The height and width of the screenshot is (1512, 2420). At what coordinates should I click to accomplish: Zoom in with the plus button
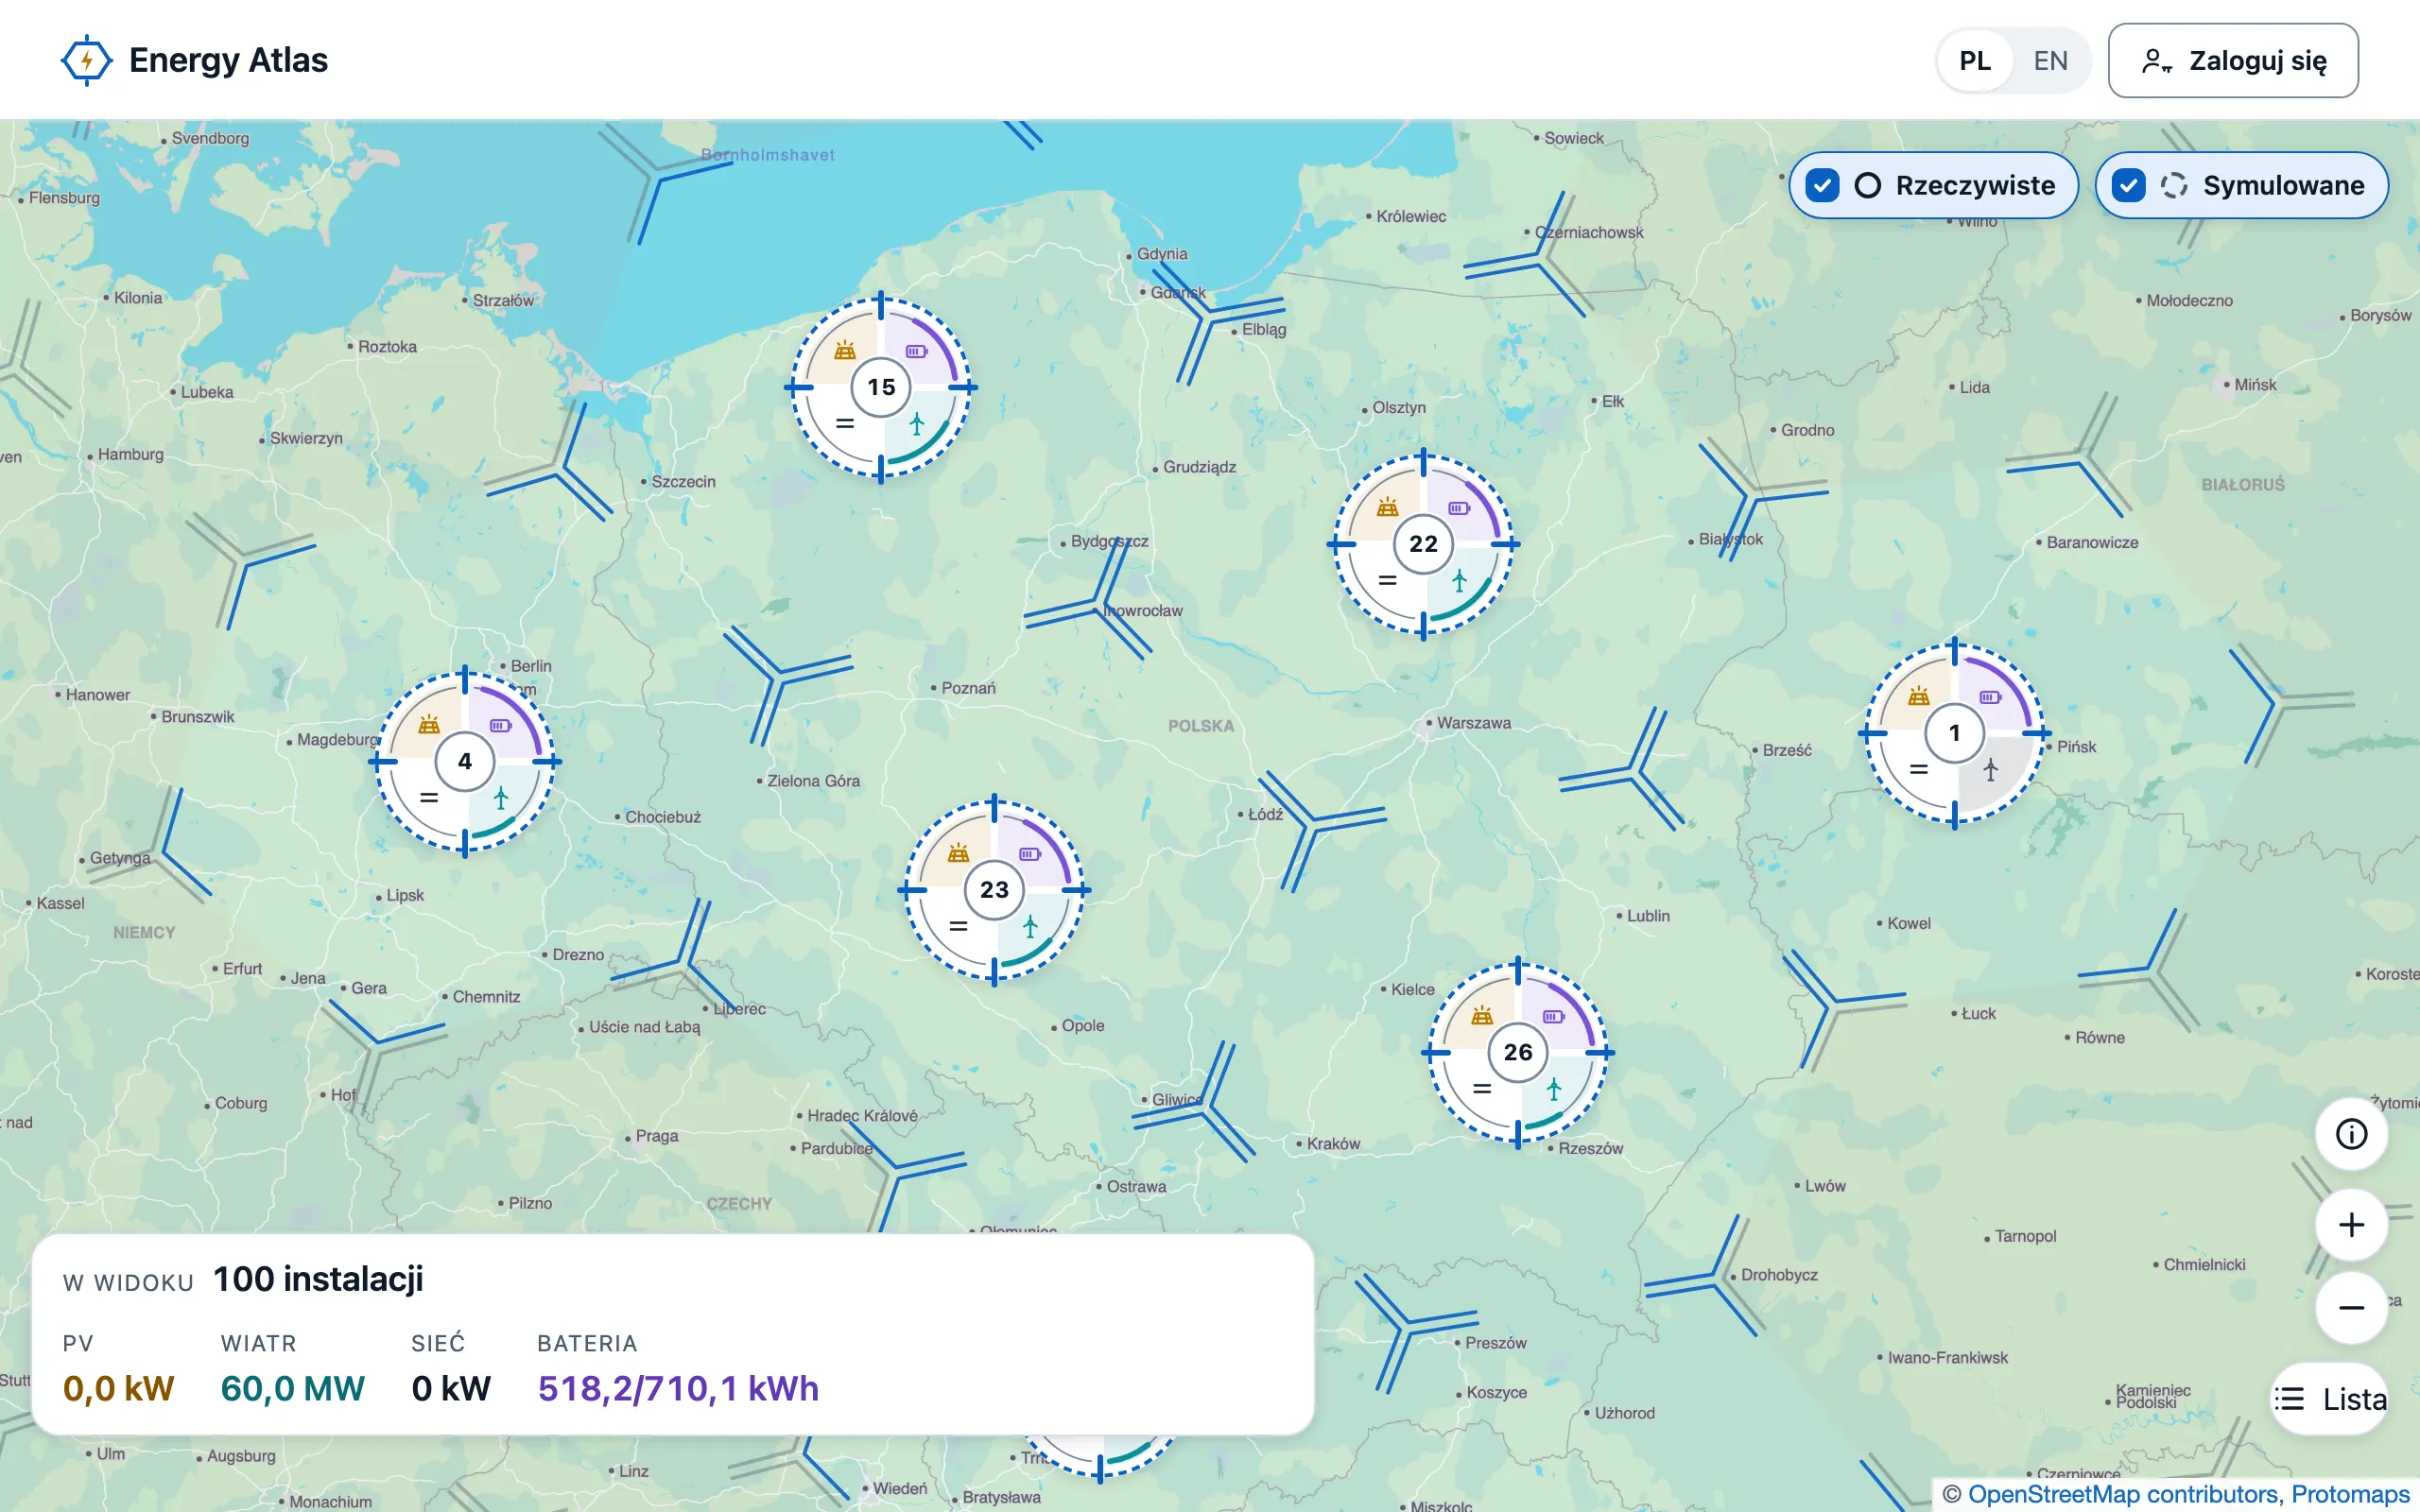tap(2351, 1225)
